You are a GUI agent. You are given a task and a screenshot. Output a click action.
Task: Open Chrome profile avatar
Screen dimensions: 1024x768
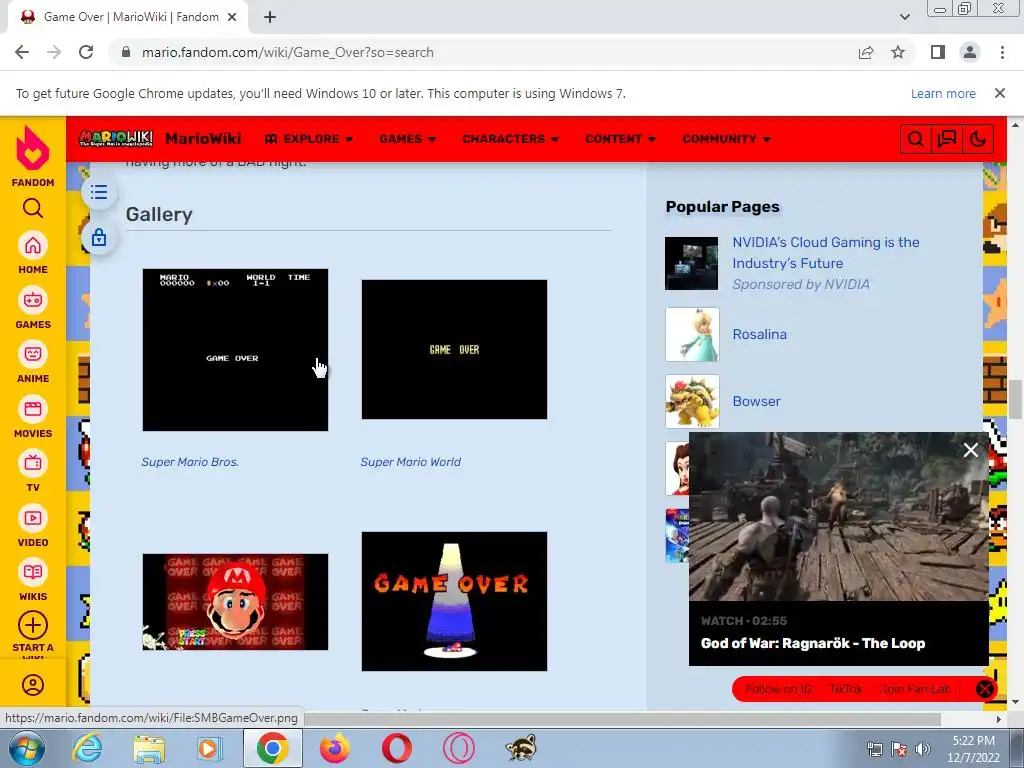(970, 52)
